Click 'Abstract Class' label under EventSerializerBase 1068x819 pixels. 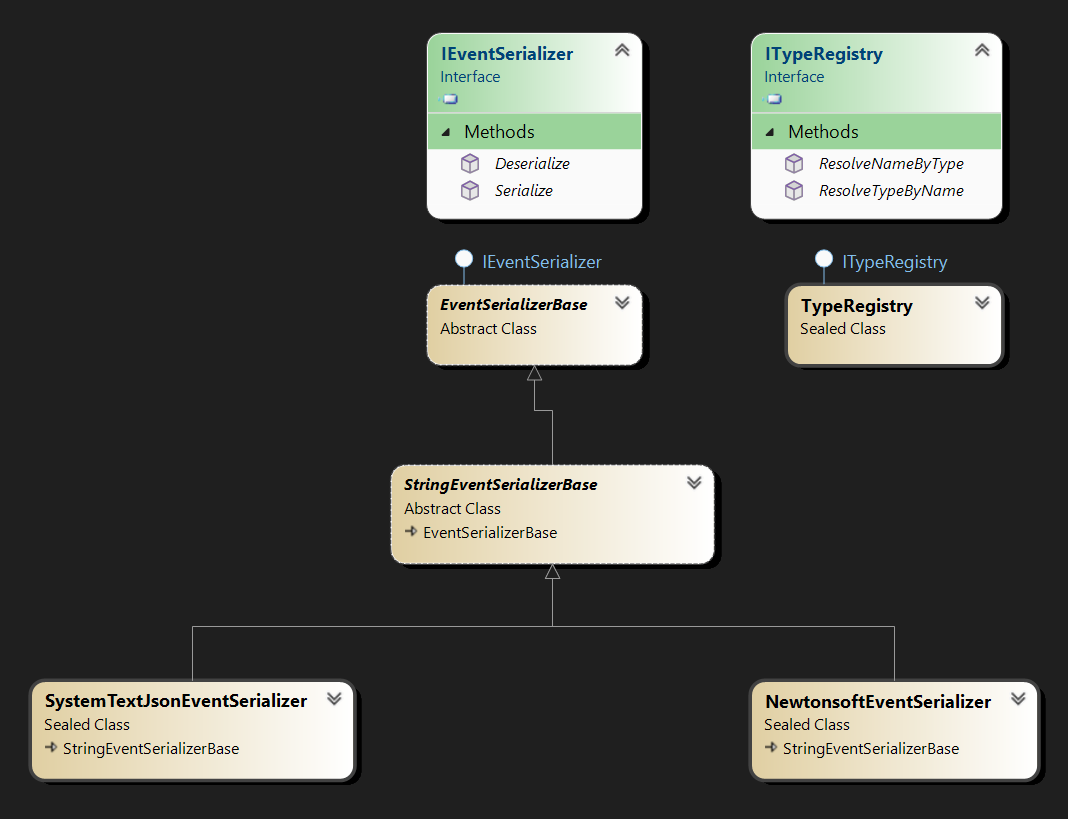[x=488, y=328]
